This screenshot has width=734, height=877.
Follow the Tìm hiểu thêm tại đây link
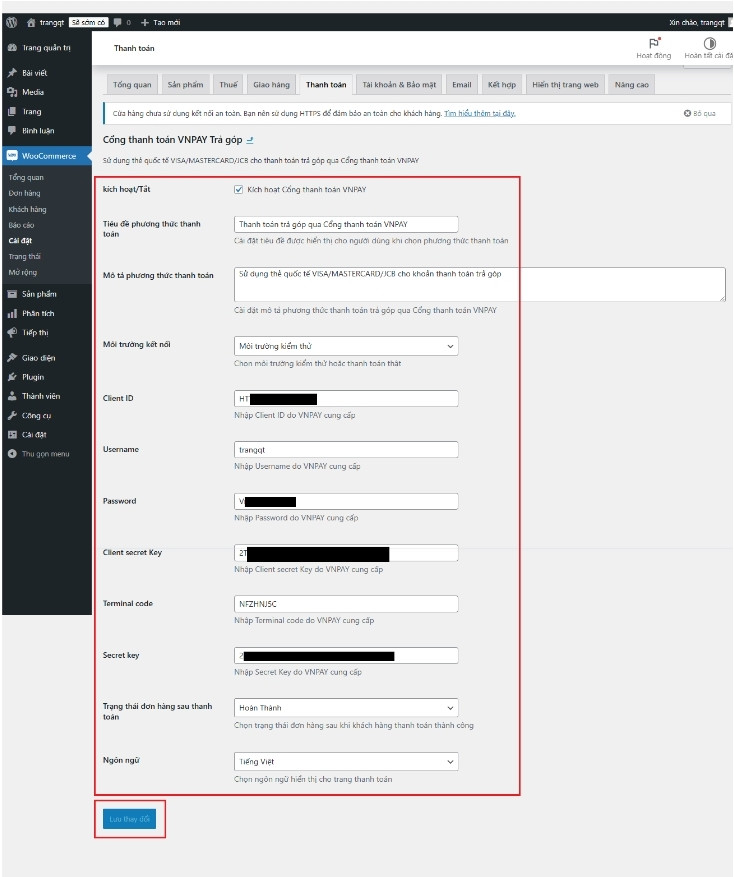(480, 114)
